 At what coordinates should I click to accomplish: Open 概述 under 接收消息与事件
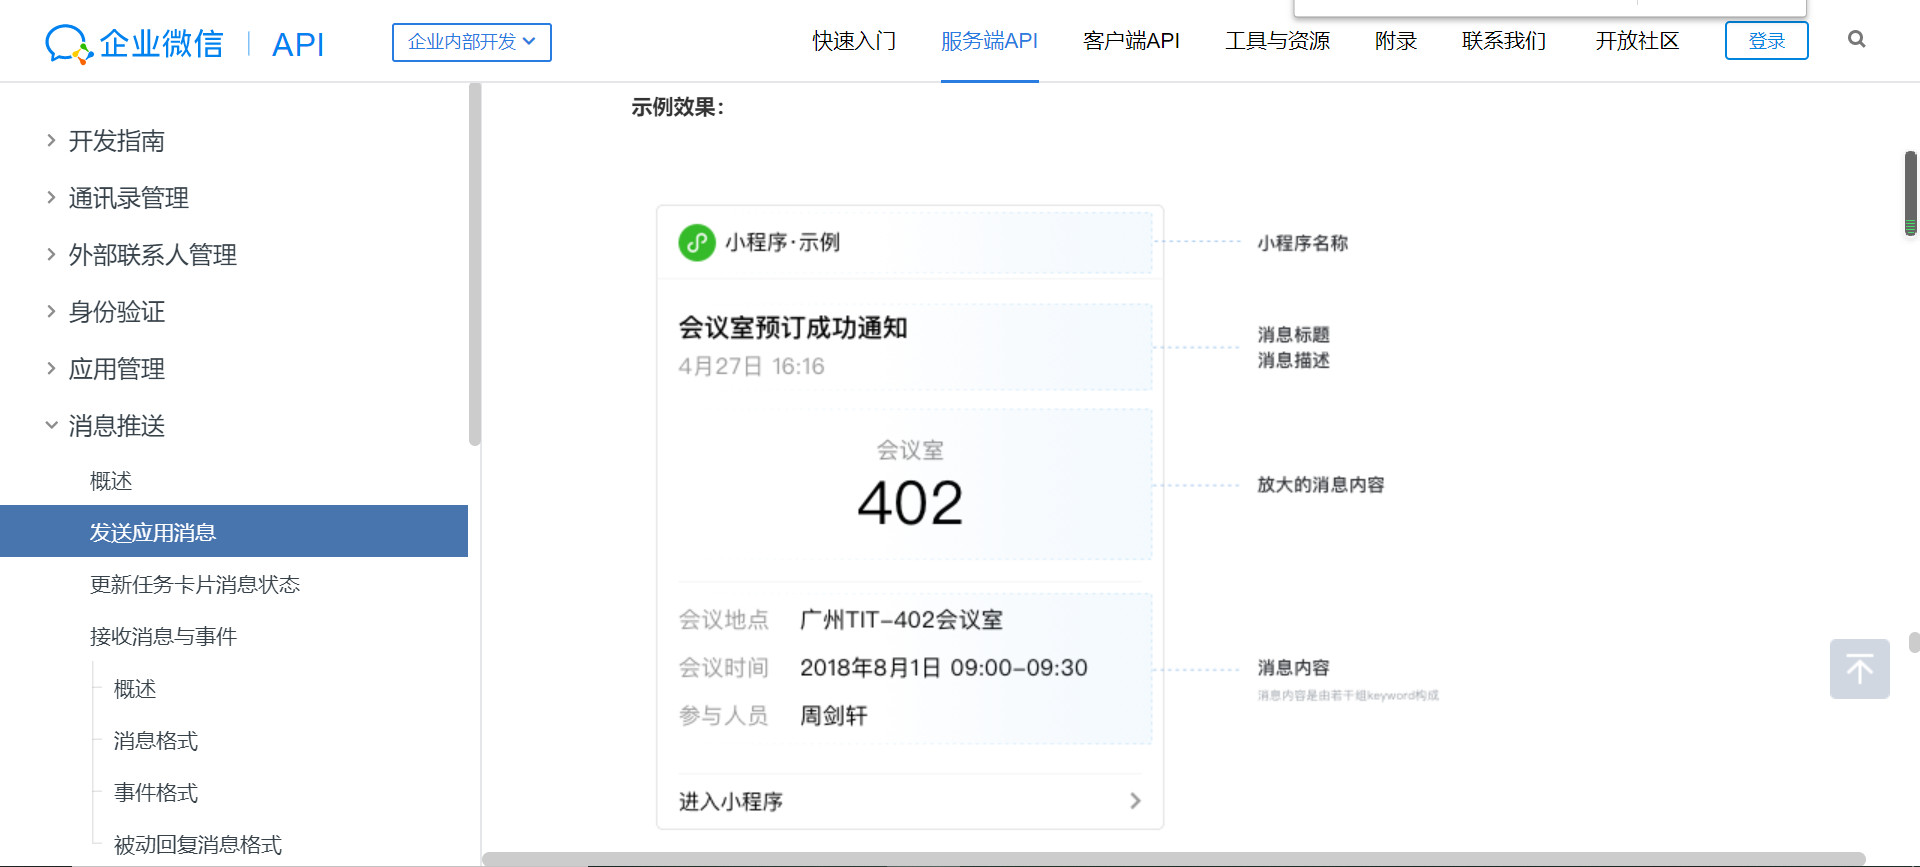click(x=135, y=689)
